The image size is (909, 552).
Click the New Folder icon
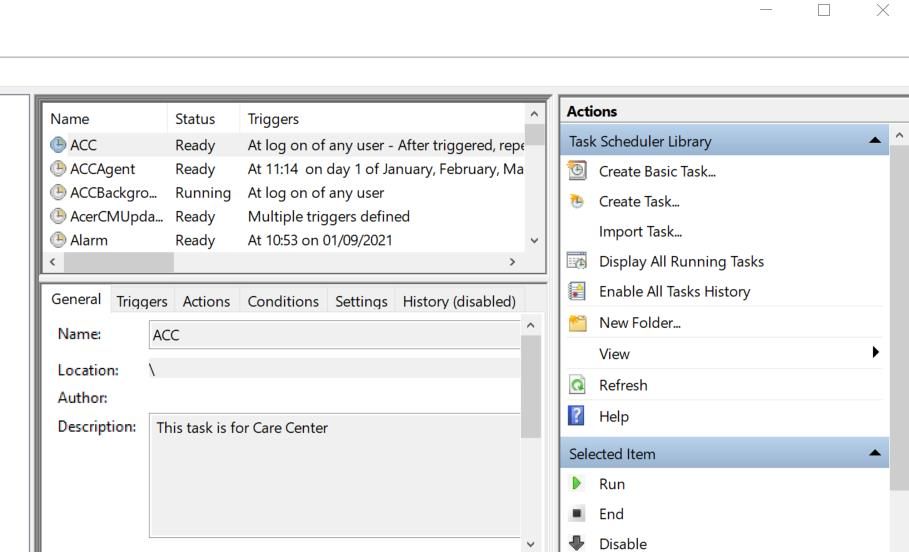[577, 322]
